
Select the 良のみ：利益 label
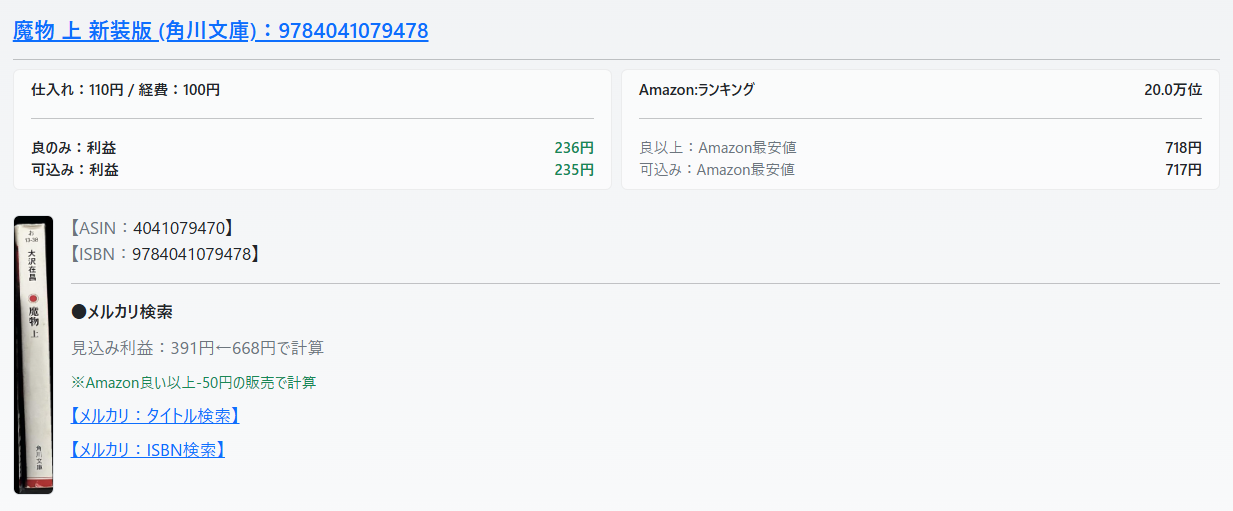(74, 148)
